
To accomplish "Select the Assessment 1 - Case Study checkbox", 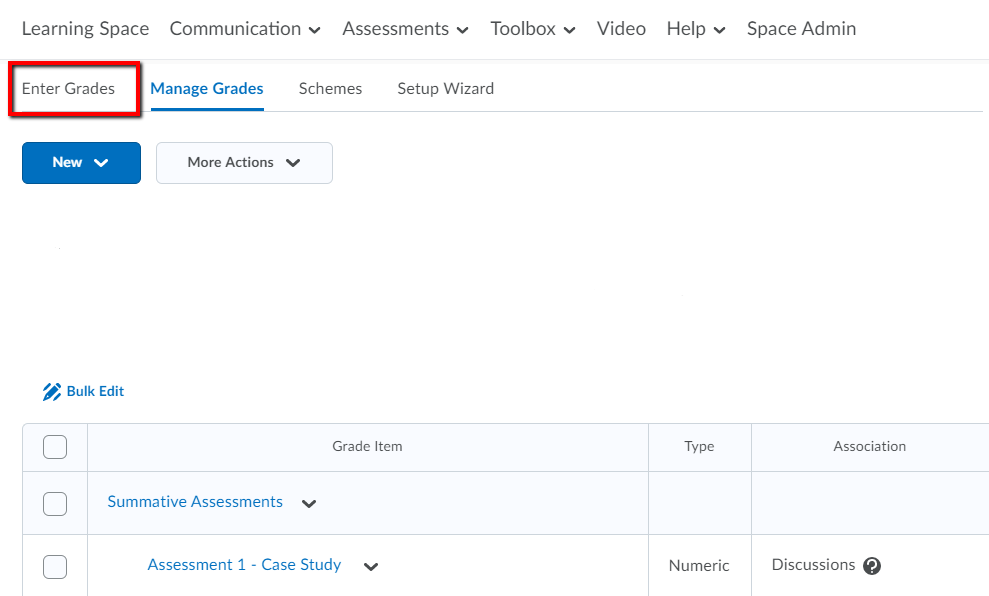I will pos(55,566).
